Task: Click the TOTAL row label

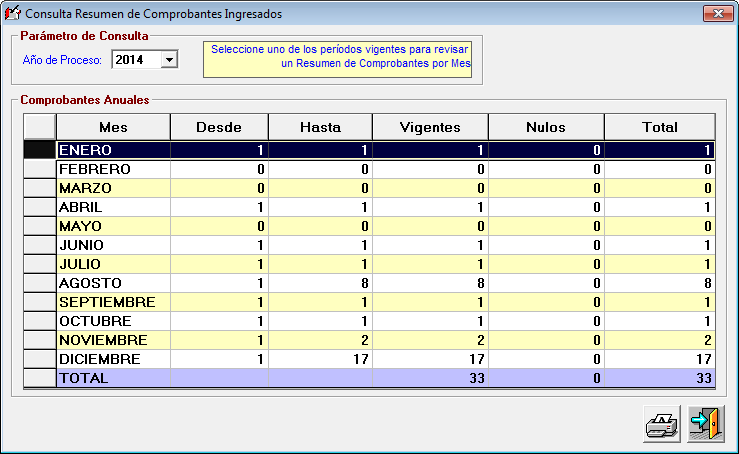Action: pos(83,378)
